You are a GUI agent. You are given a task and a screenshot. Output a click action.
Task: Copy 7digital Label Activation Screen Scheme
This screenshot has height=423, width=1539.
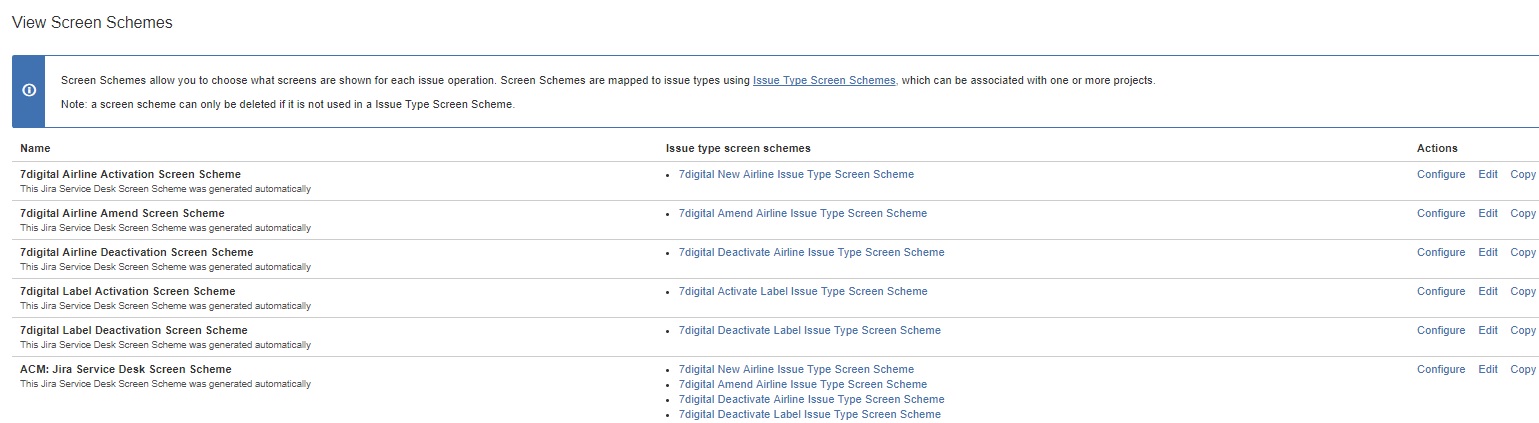[x=1523, y=291]
